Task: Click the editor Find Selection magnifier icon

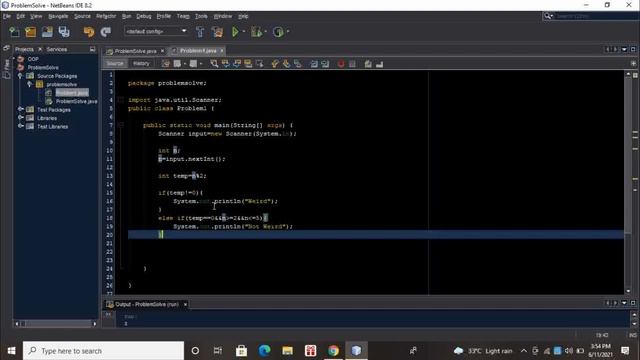Action: (x=214, y=63)
